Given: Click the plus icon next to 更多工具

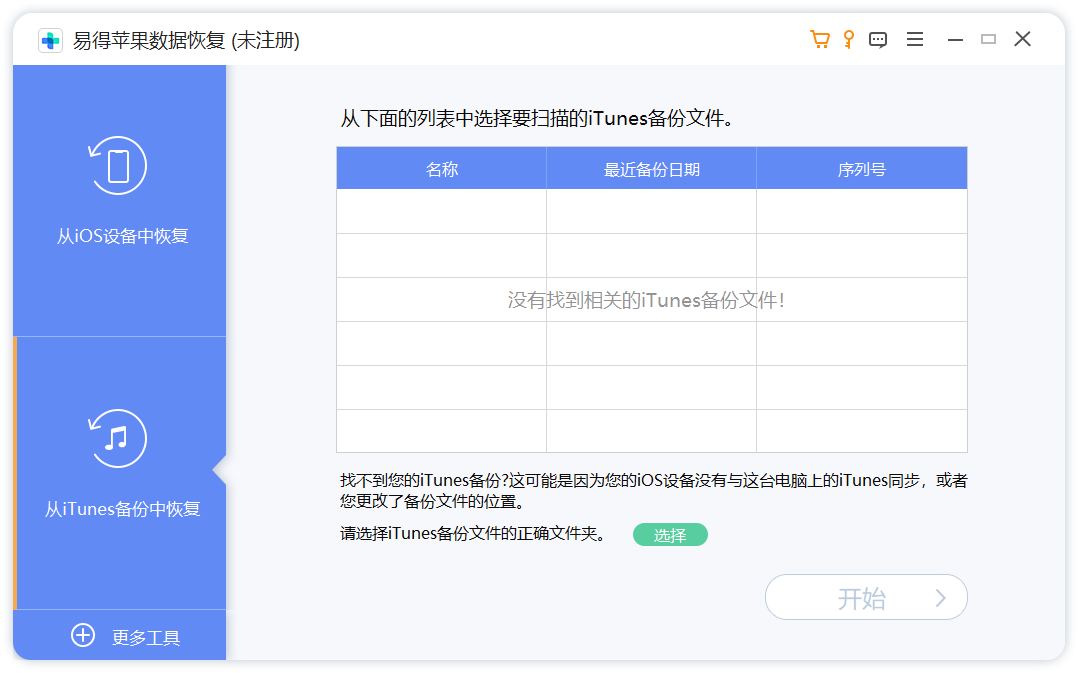Looking at the screenshot, I should click(82, 635).
